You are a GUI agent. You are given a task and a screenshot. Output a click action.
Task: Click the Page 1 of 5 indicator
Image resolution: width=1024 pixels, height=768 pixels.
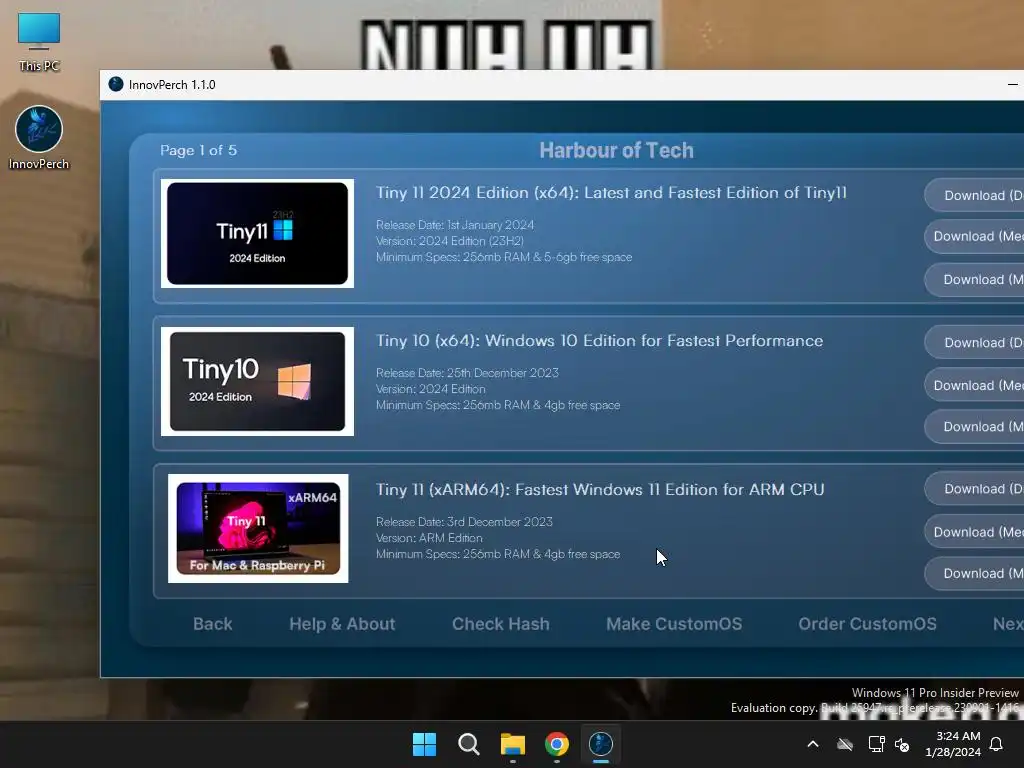(x=199, y=150)
